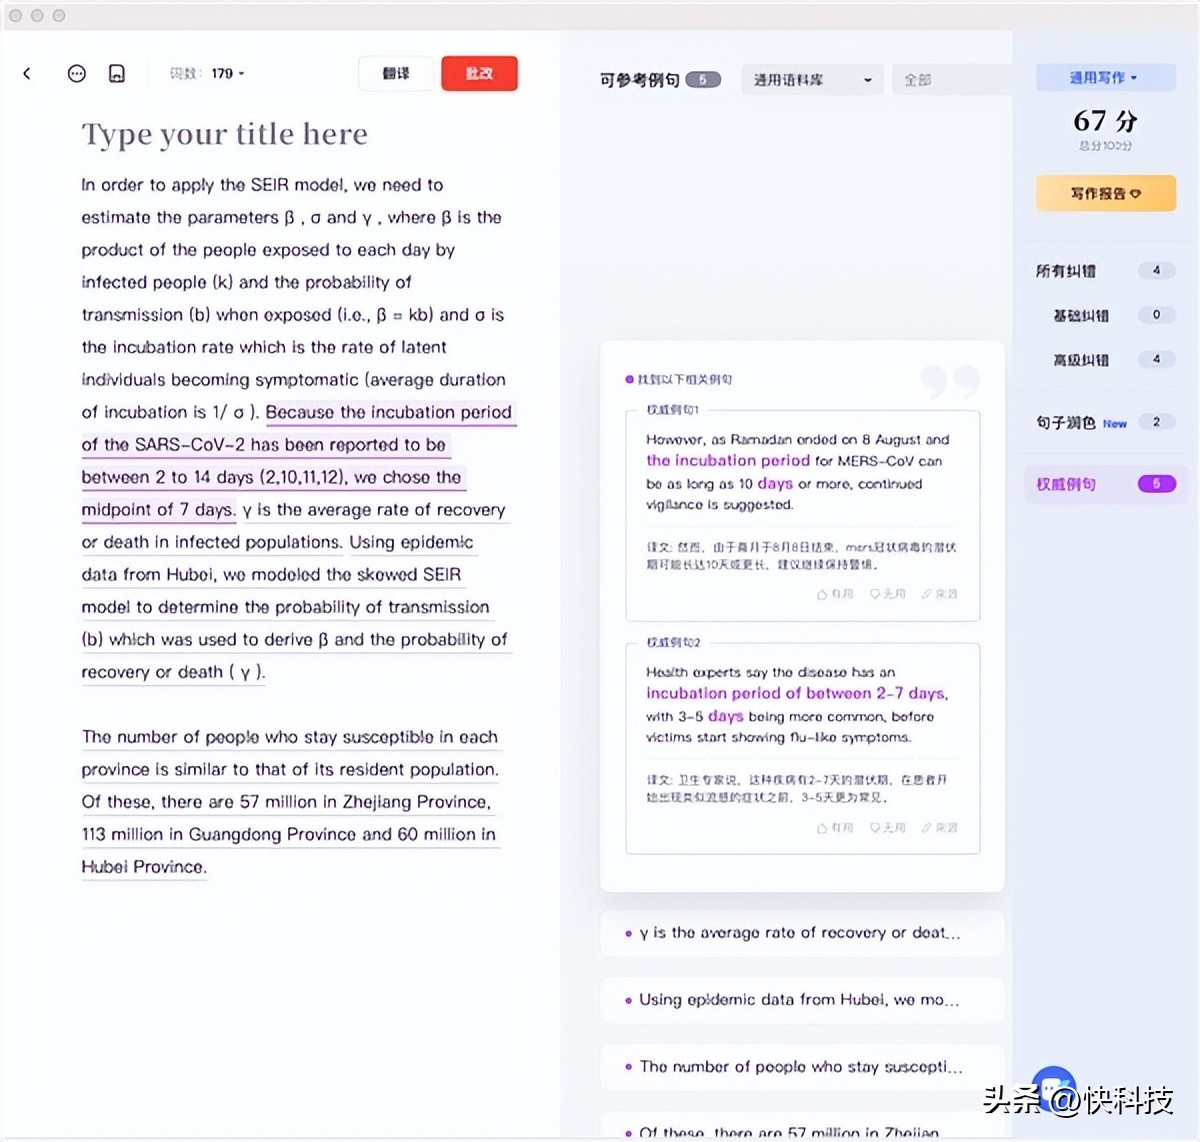
Task: Open the 写作报告 writing report
Action: [x=1105, y=192]
